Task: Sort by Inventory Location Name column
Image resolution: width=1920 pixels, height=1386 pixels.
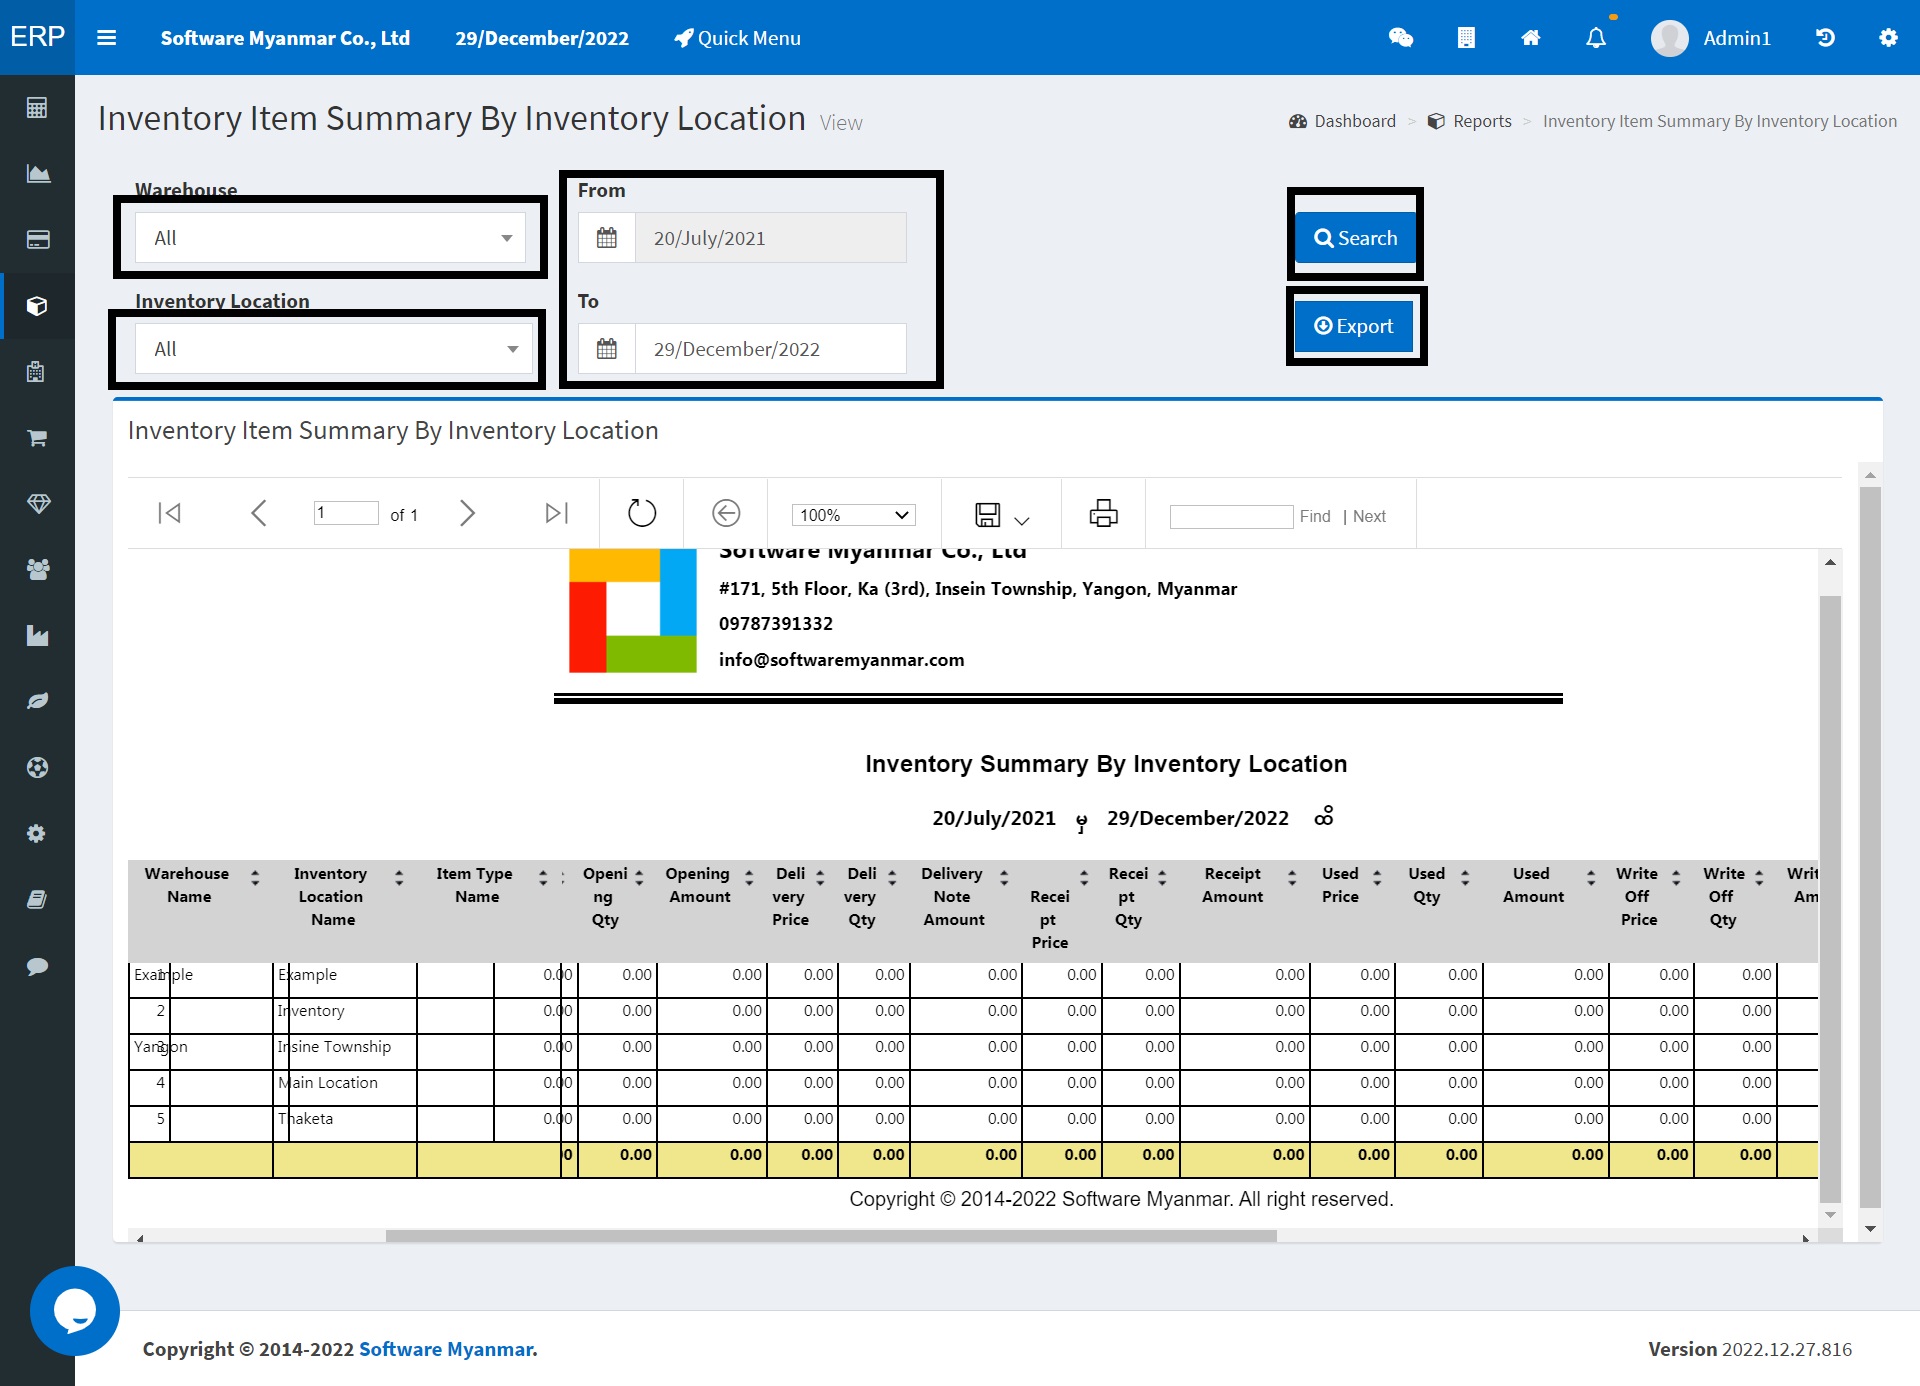Action: [x=399, y=878]
